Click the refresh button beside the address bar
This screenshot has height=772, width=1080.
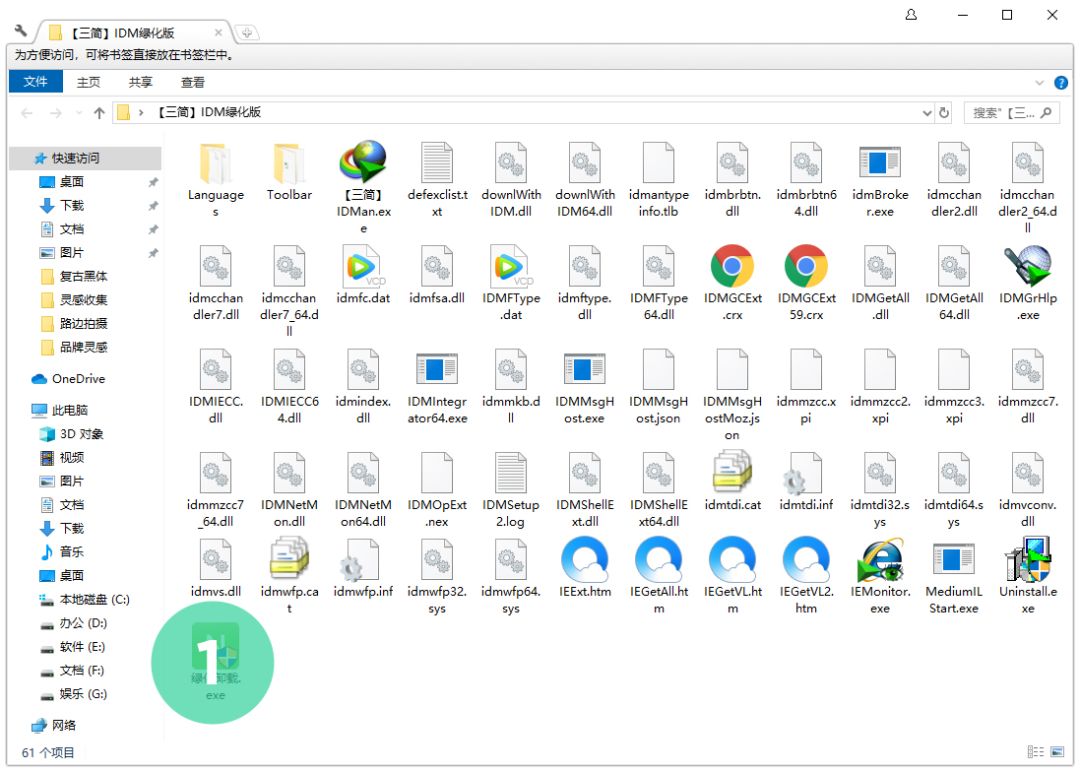point(944,113)
